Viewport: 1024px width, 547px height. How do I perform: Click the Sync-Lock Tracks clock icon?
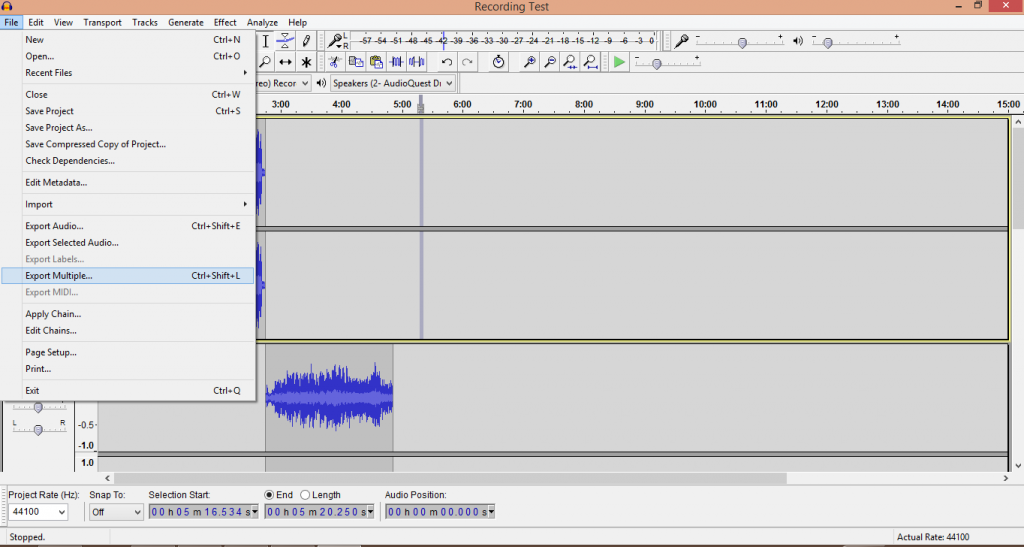[498, 62]
